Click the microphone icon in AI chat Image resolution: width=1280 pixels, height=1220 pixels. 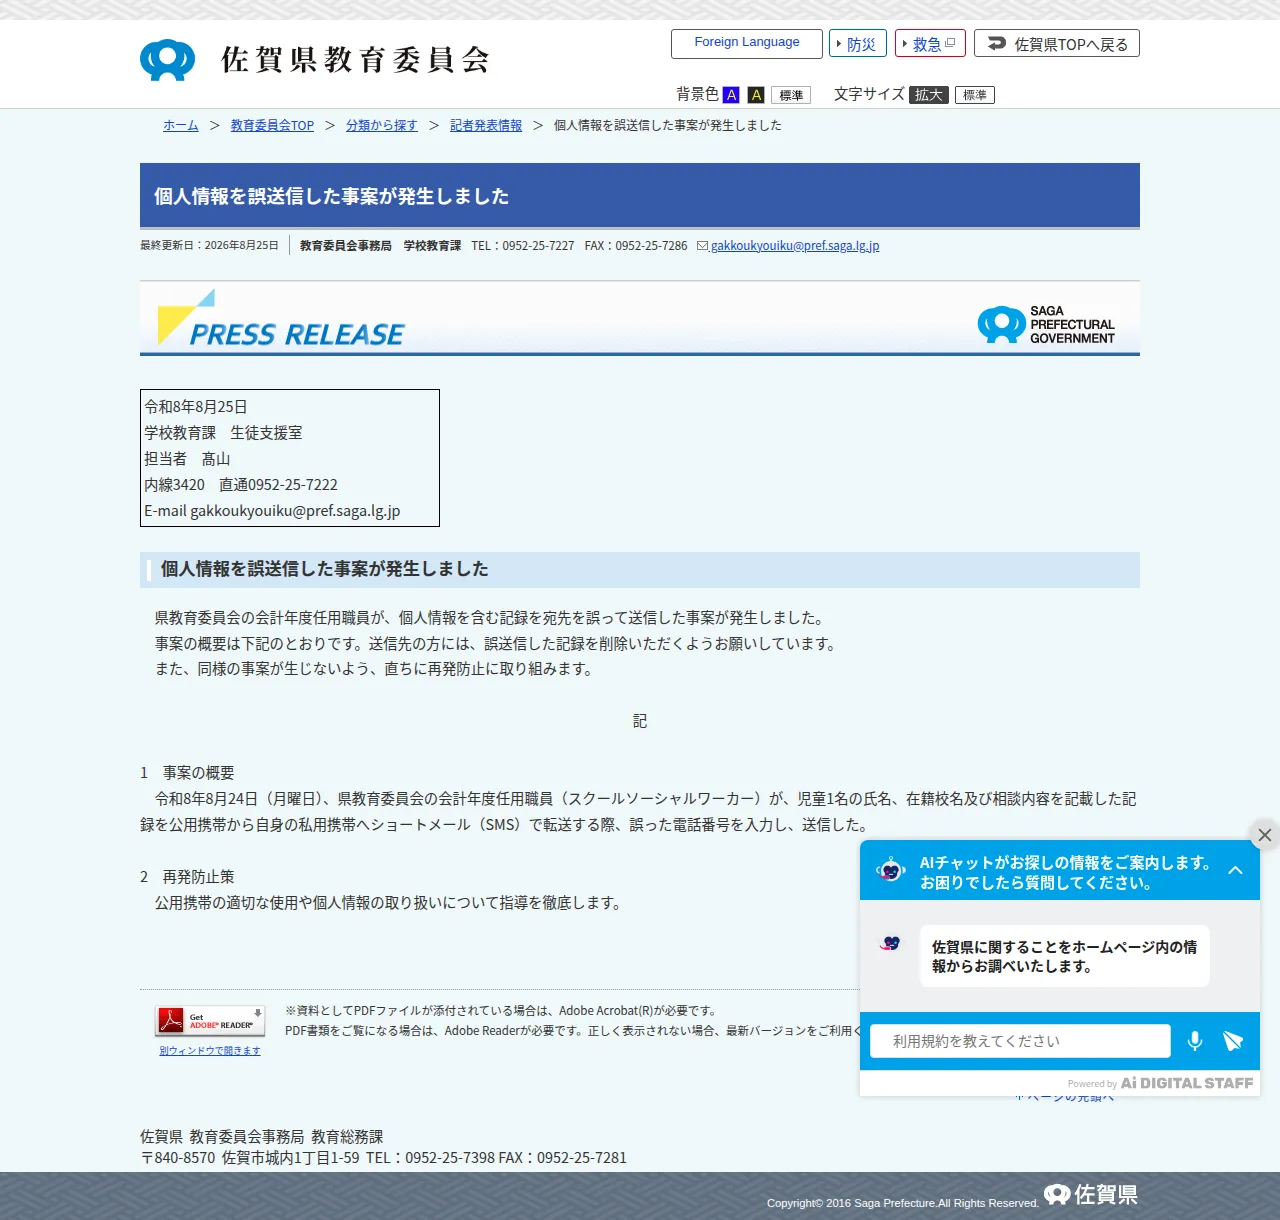(x=1195, y=1041)
